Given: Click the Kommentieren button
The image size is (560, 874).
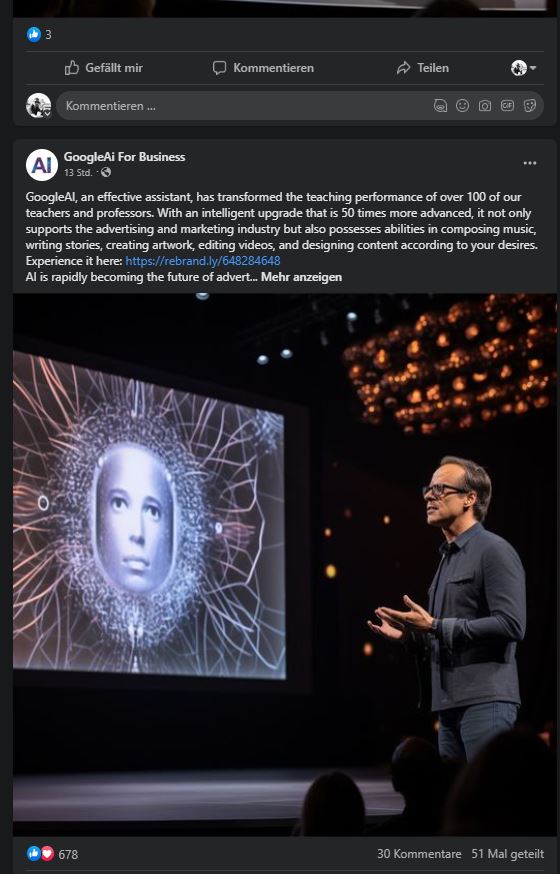Looking at the screenshot, I should (x=263, y=68).
